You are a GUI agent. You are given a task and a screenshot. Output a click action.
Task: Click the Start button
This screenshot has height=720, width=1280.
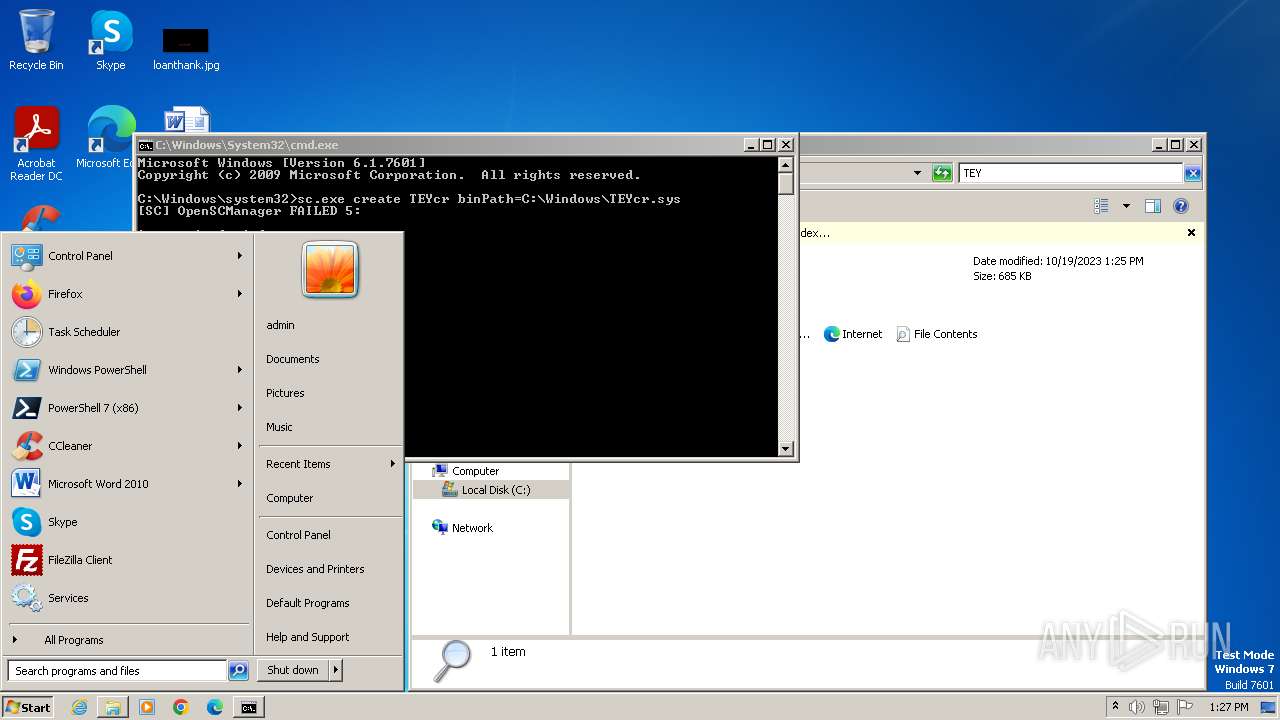click(28, 707)
